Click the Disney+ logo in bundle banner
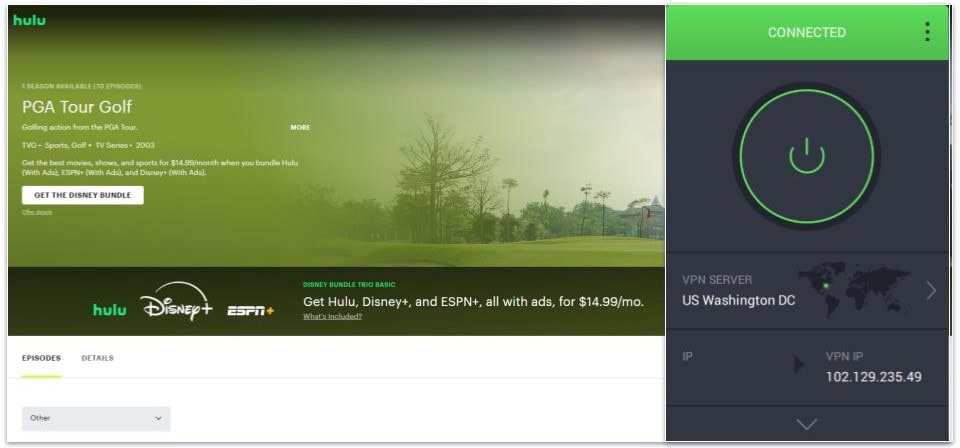960x448 pixels. coord(176,302)
